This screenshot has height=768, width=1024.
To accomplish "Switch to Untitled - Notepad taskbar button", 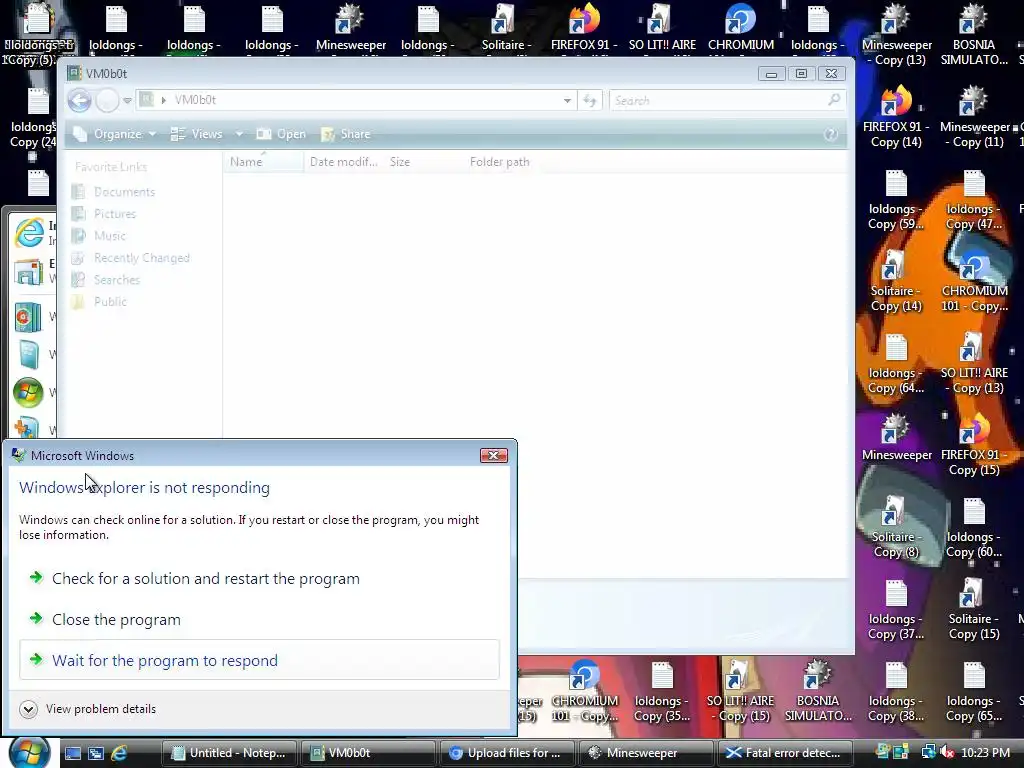I will tap(229, 753).
